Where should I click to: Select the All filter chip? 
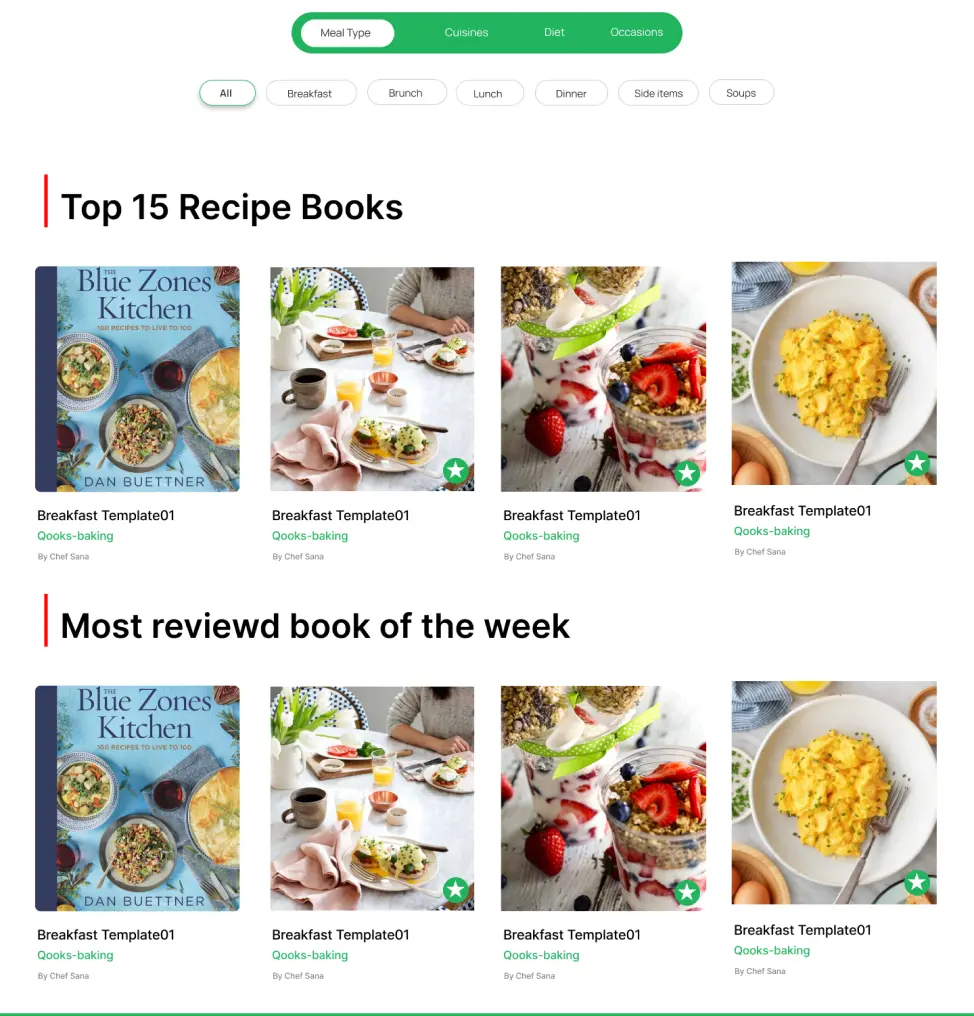(x=226, y=93)
